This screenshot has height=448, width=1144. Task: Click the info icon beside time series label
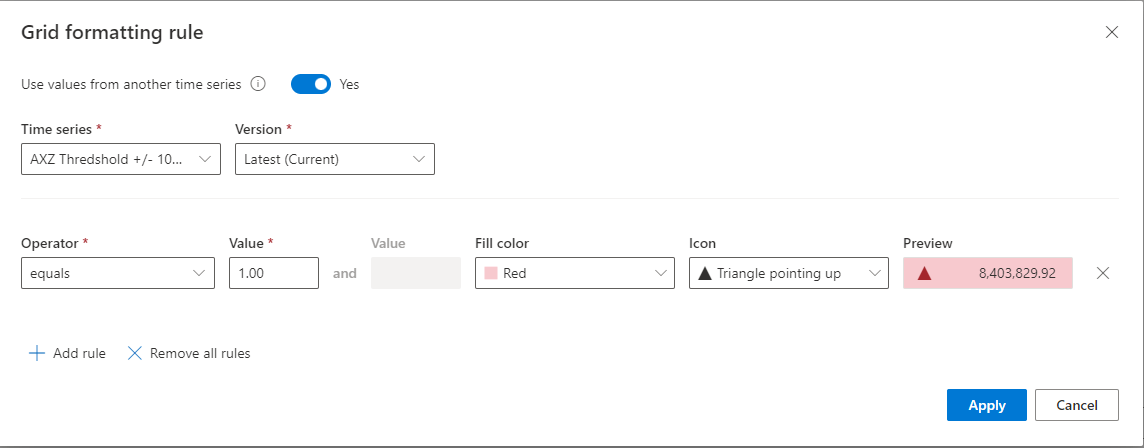(x=258, y=85)
